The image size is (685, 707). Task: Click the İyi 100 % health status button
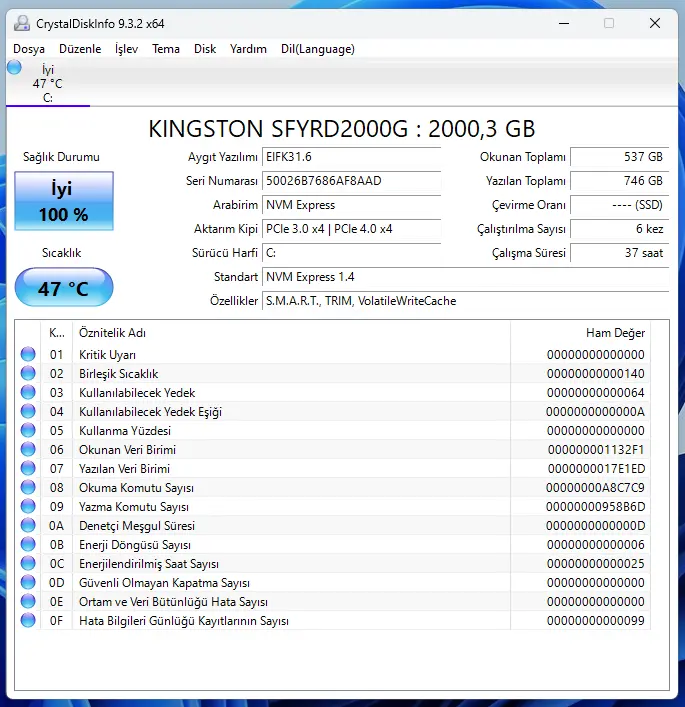point(64,201)
